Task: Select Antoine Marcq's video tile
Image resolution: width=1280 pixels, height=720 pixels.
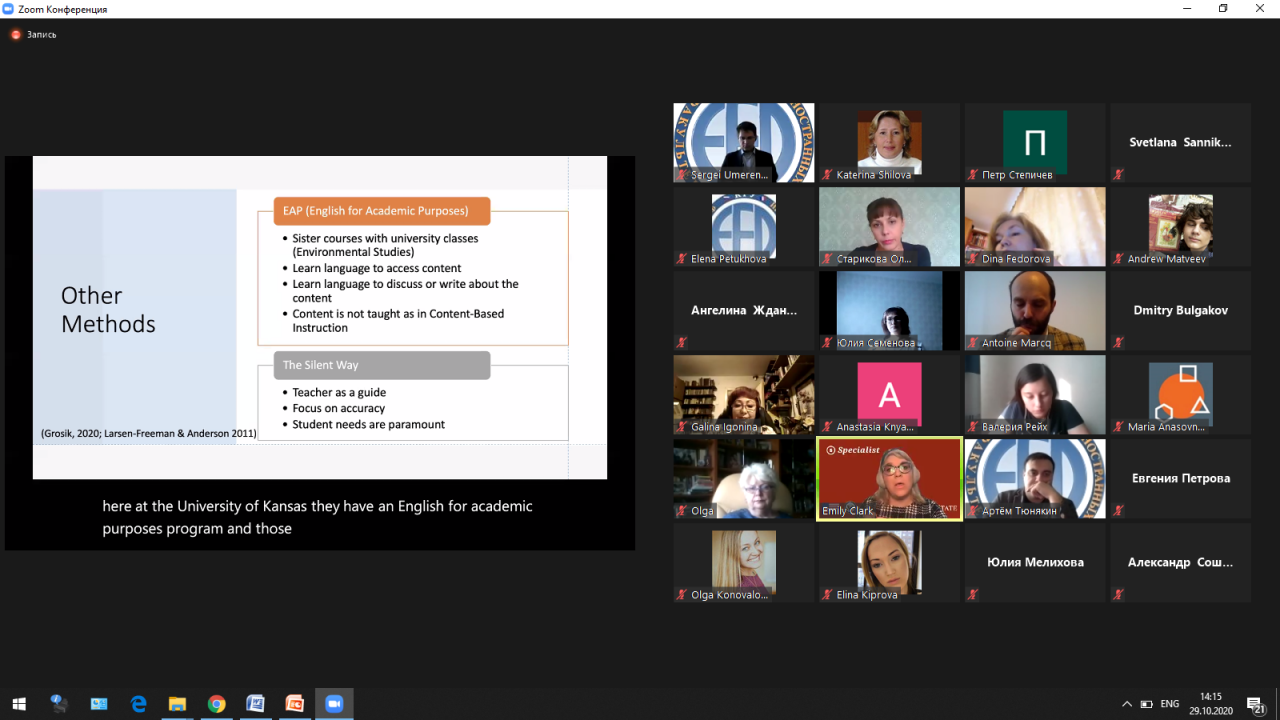Action: (x=1034, y=310)
